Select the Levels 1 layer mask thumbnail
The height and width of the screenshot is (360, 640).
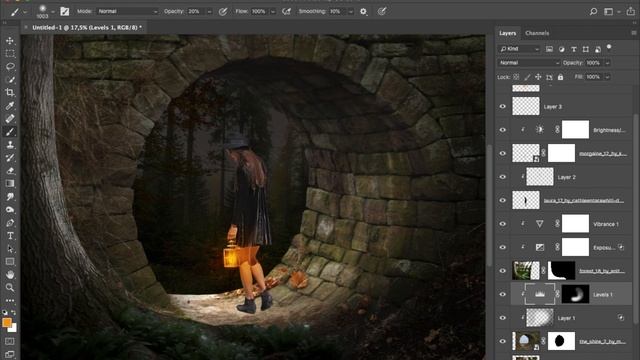575,294
